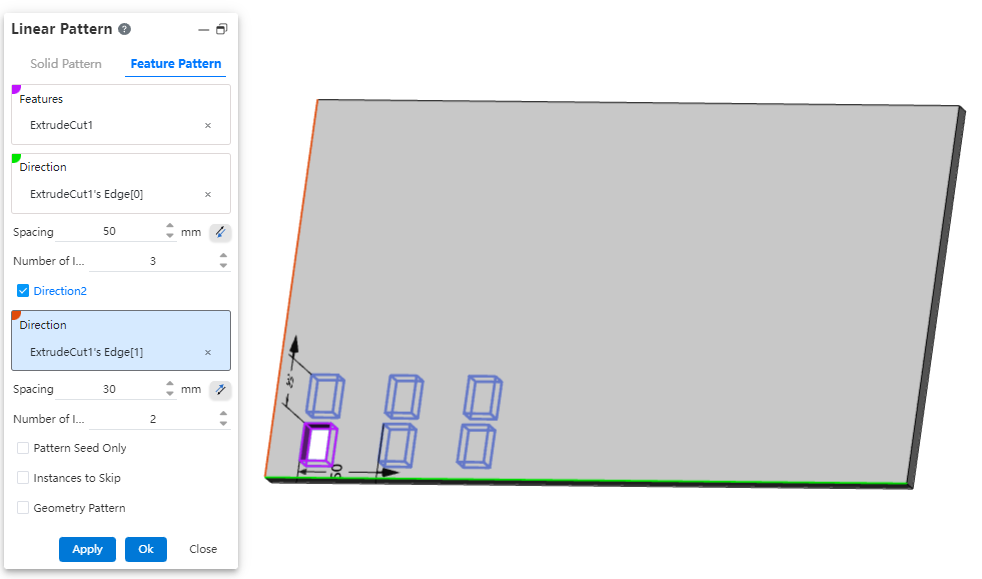Increase the second Spacing value with up arrow
Screen dimensions: 982x579
tap(170, 385)
